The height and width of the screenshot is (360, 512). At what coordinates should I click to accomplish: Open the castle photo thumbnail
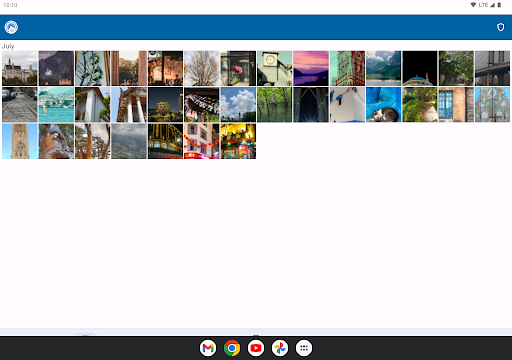click(20, 68)
